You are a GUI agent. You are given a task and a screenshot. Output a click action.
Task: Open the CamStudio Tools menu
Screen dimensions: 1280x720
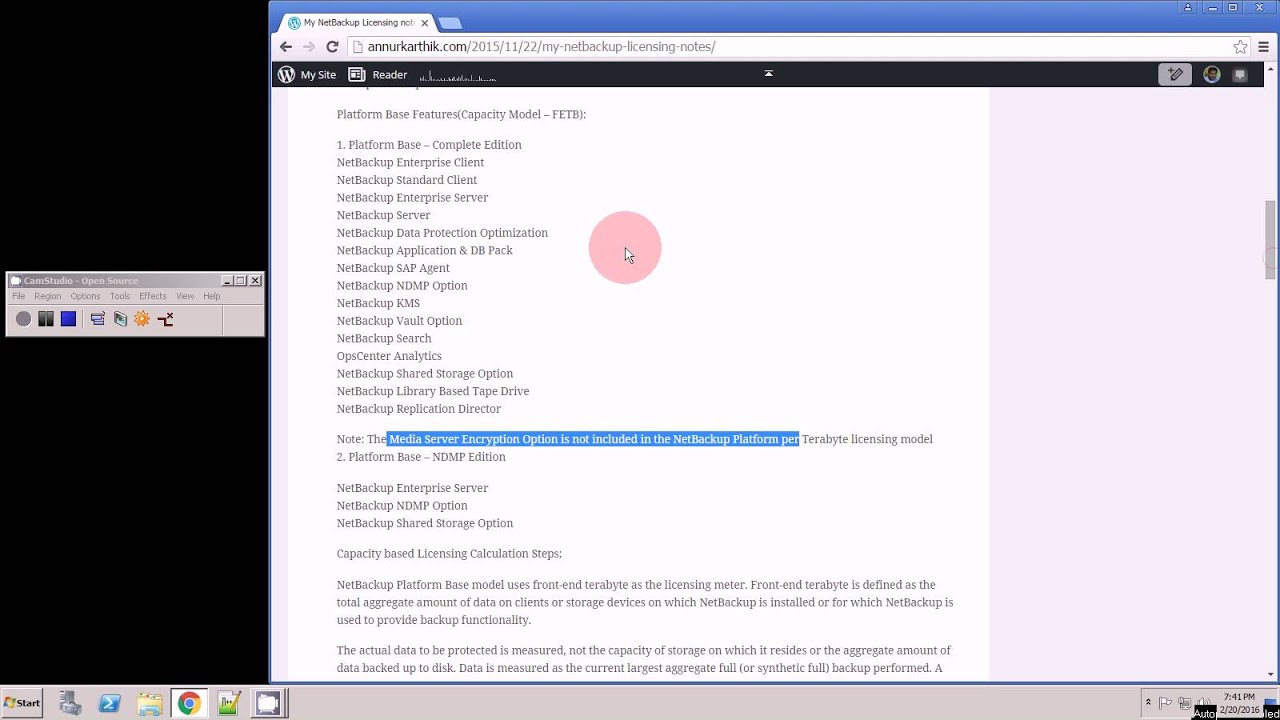point(120,296)
